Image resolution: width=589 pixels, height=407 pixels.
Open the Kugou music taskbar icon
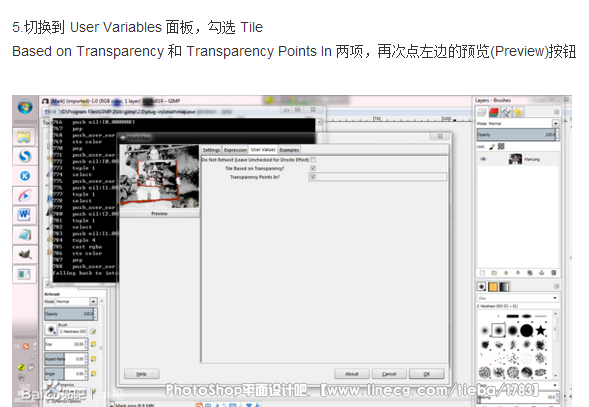(25, 176)
